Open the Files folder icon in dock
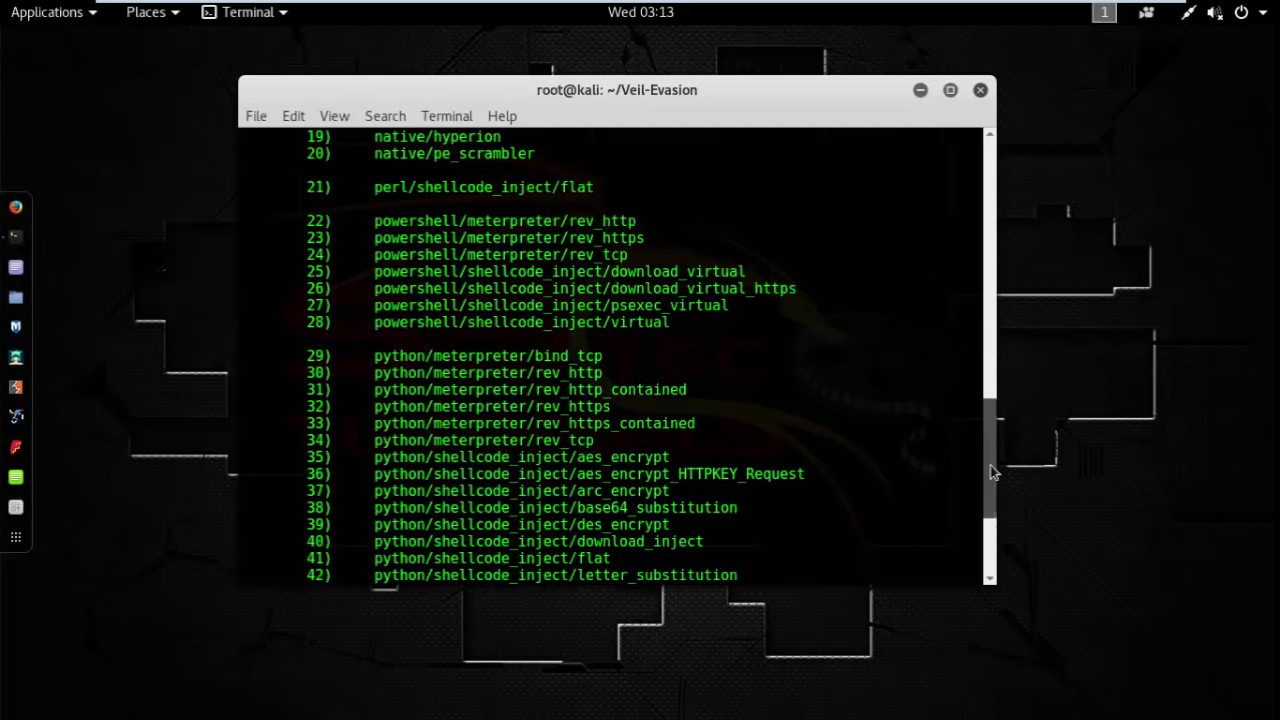The image size is (1280, 720). [16, 297]
